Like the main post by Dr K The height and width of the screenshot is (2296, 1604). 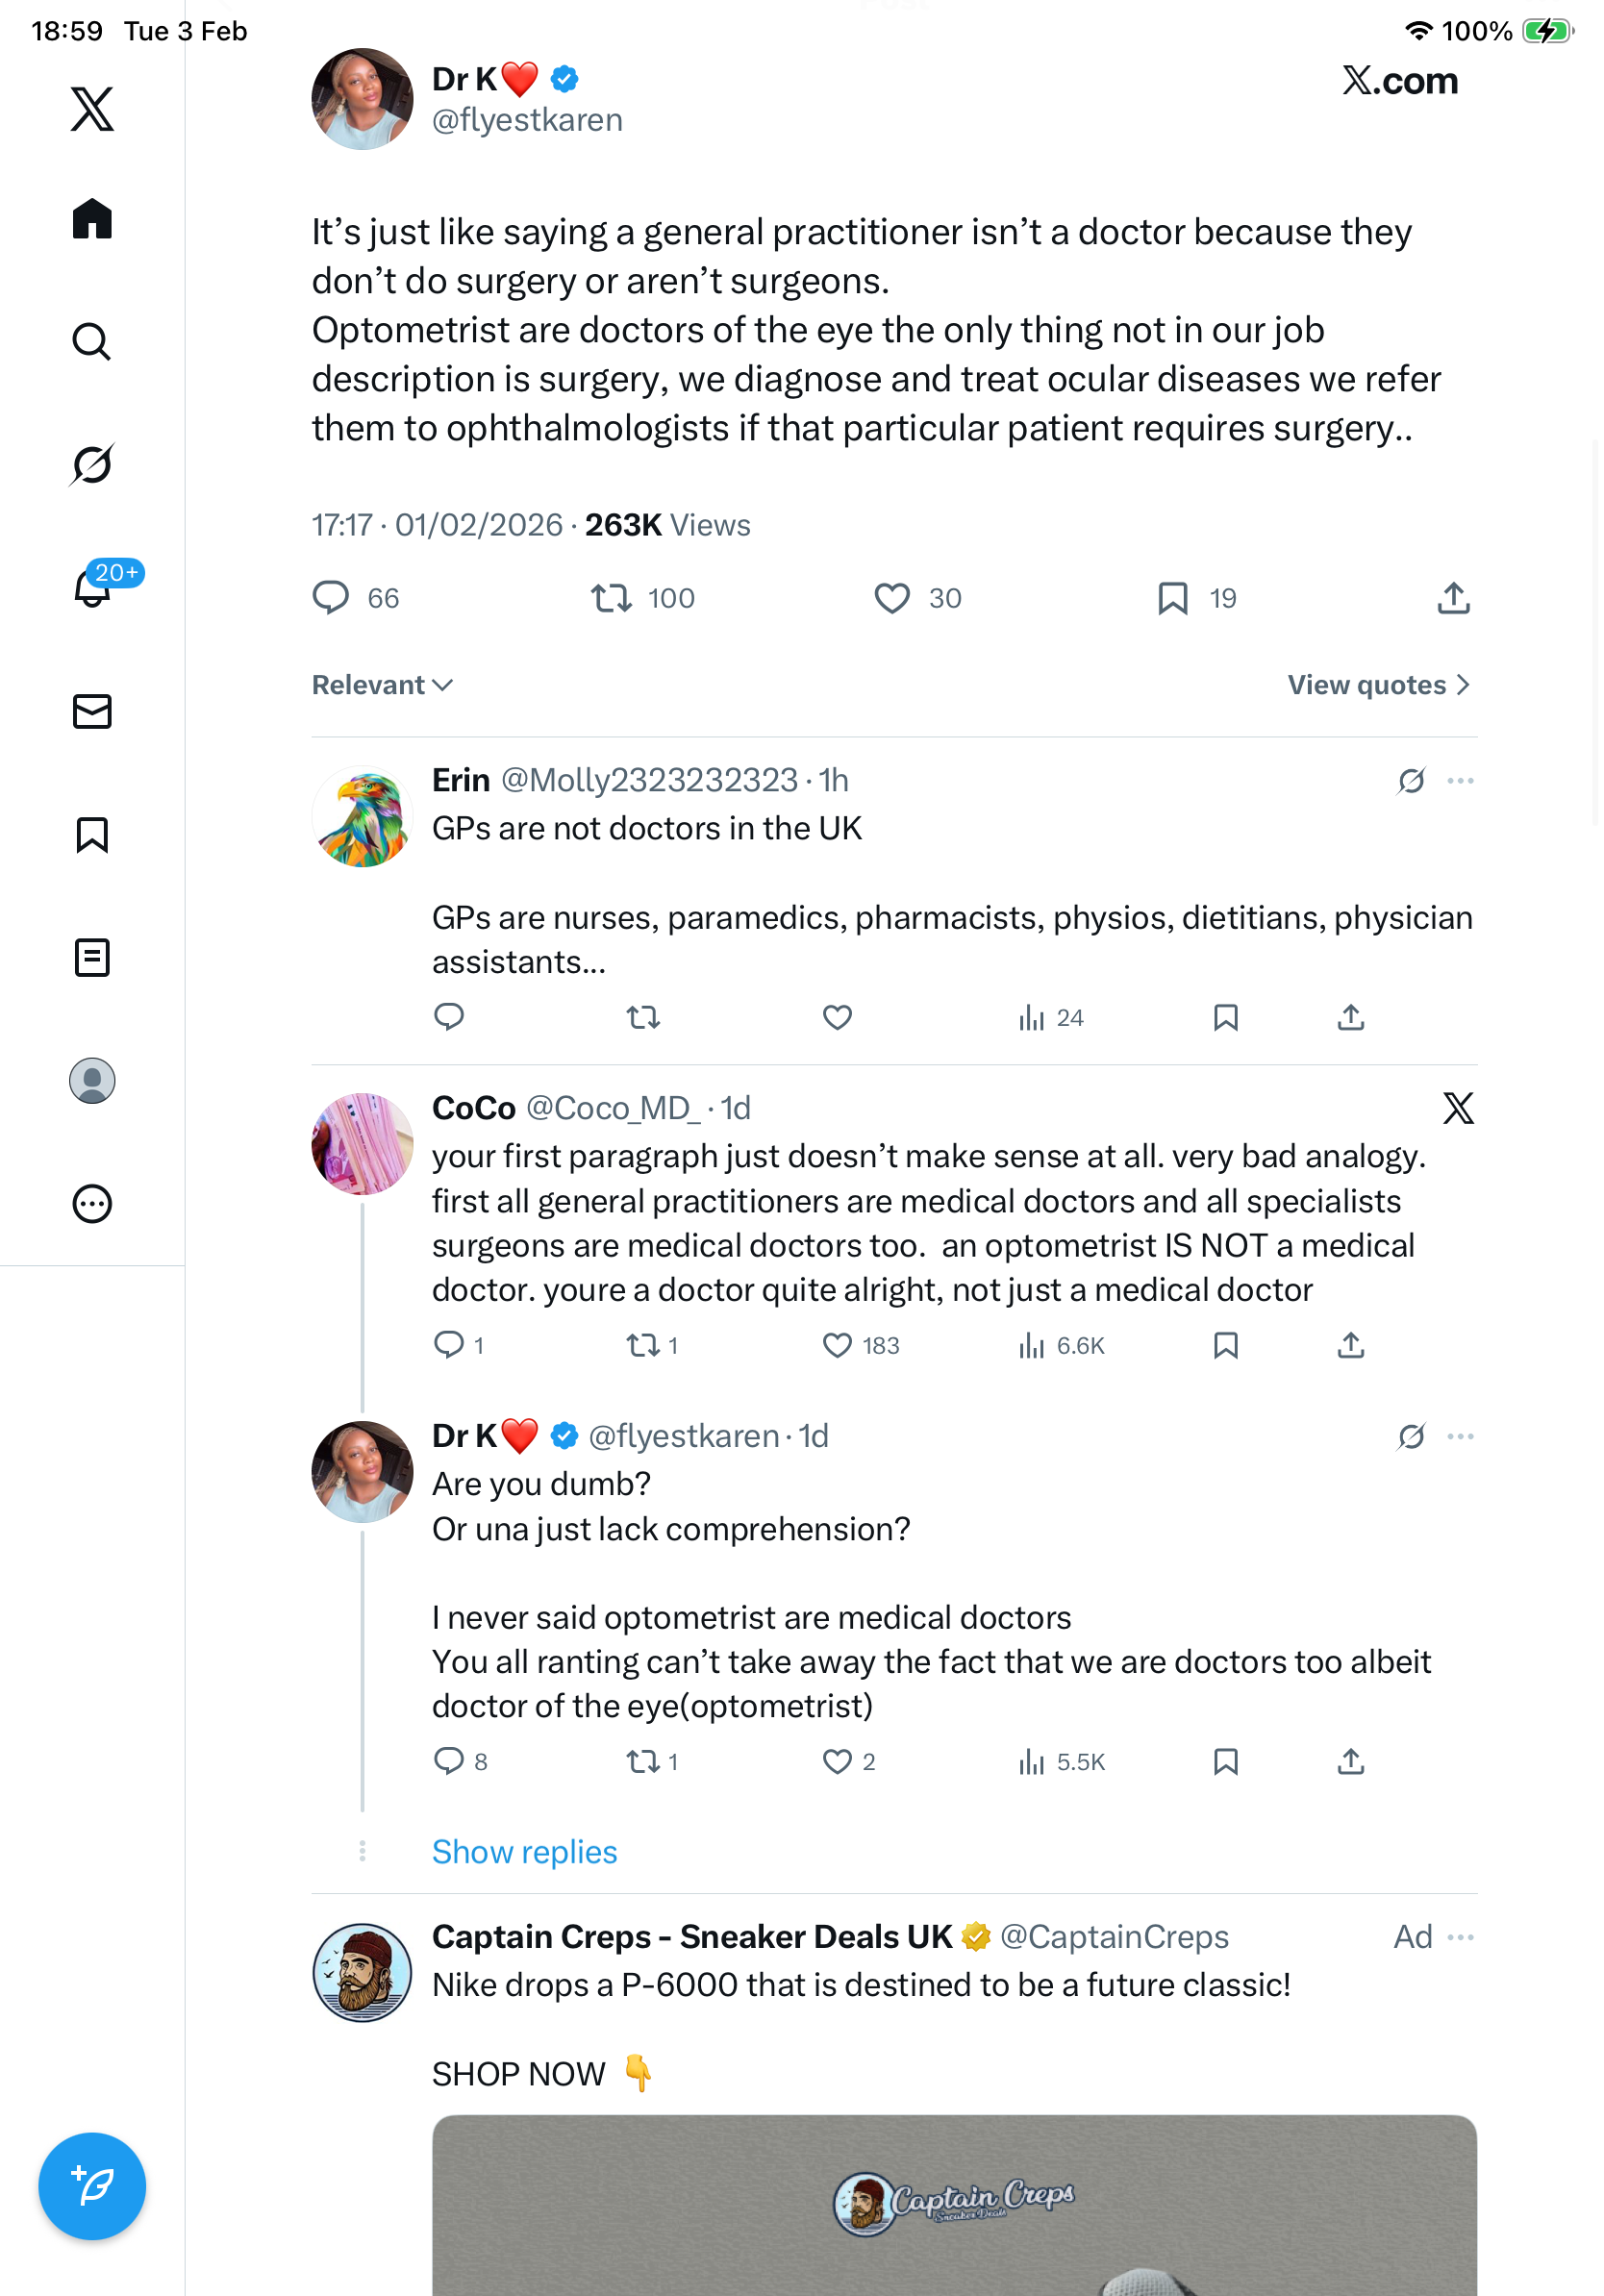click(x=891, y=598)
